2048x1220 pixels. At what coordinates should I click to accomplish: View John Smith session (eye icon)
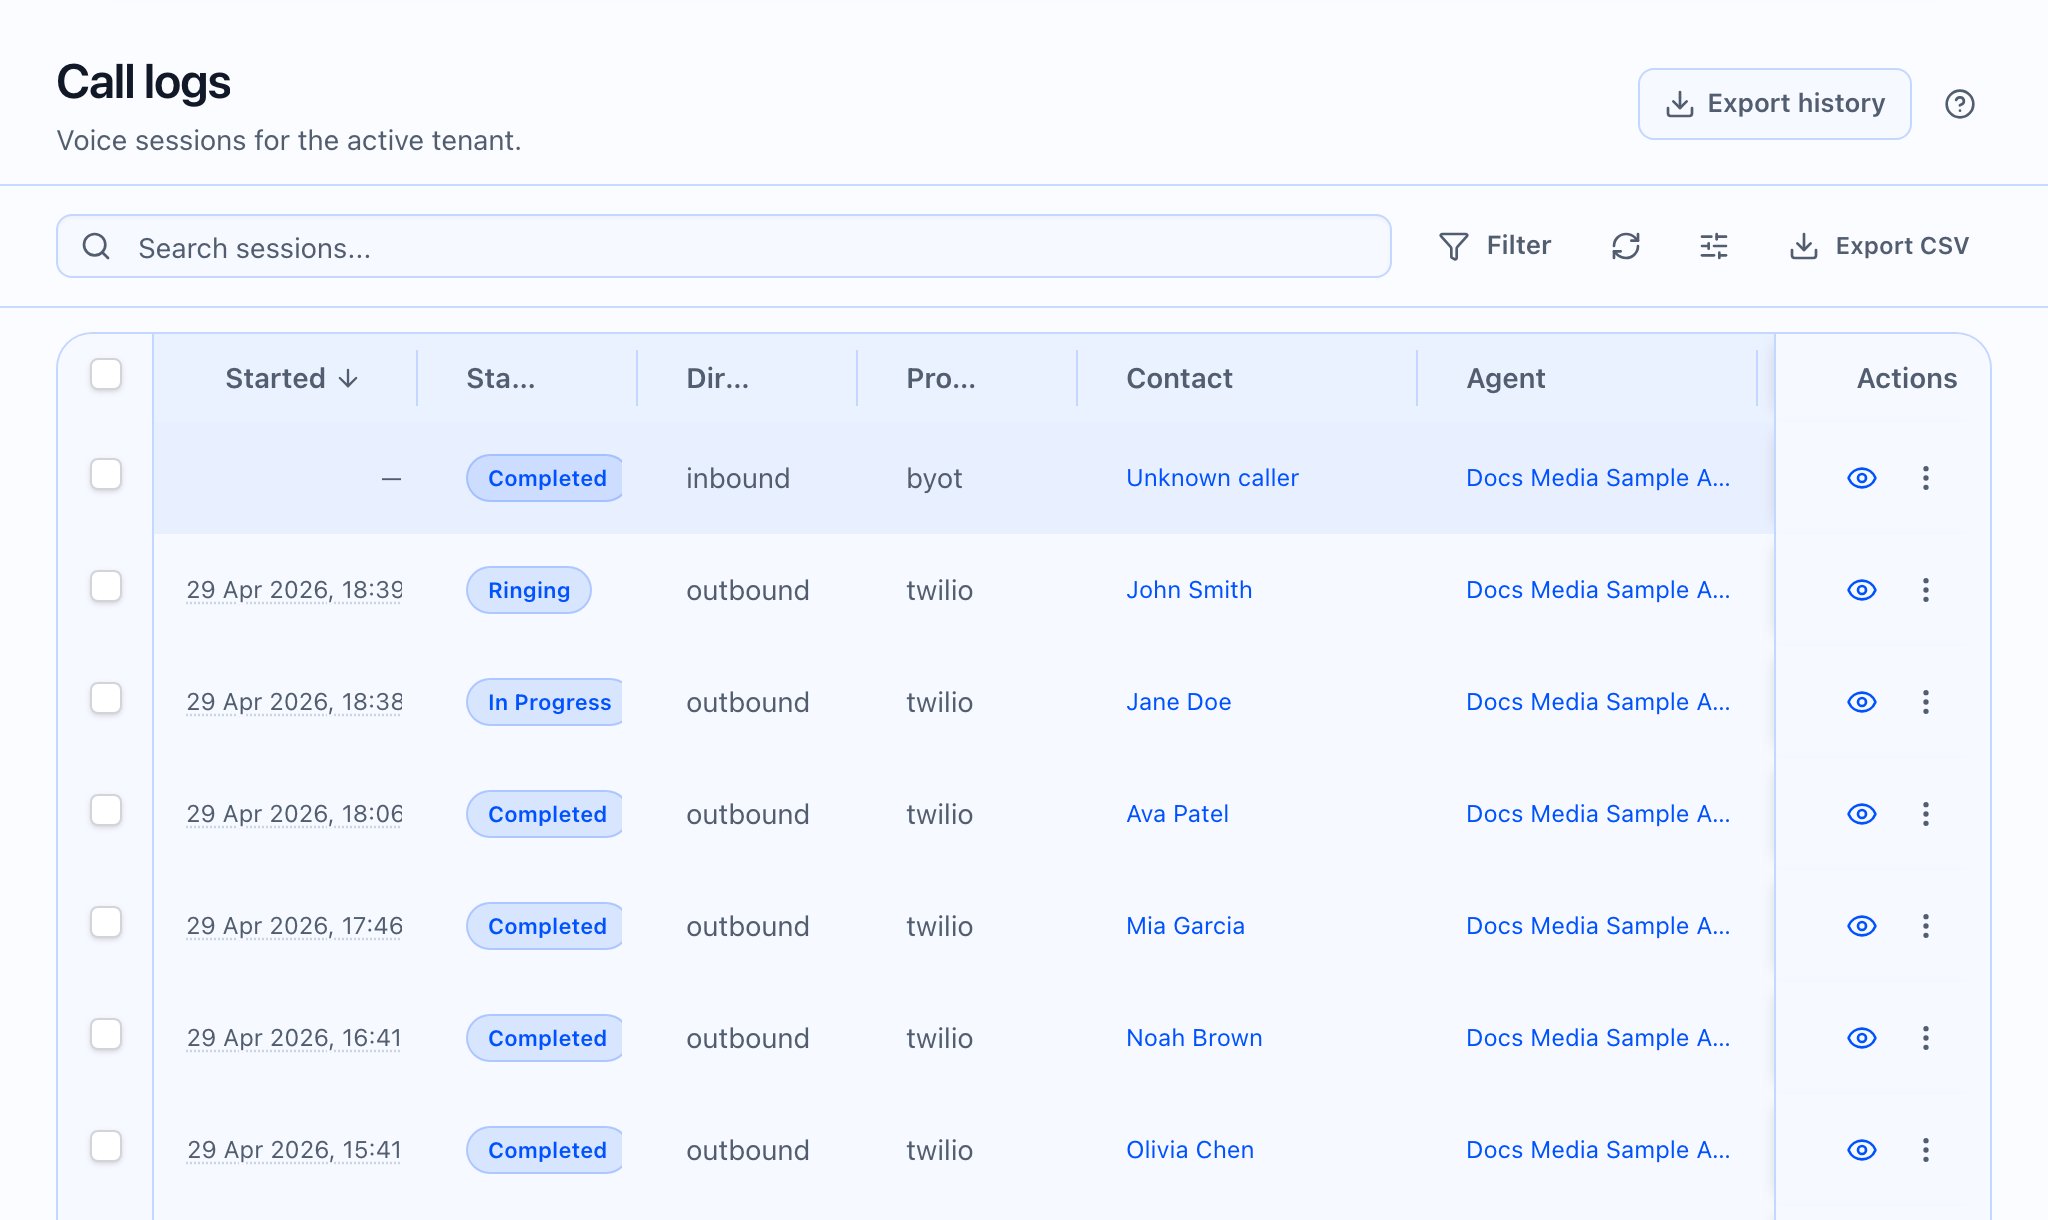[x=1861, y=590]
